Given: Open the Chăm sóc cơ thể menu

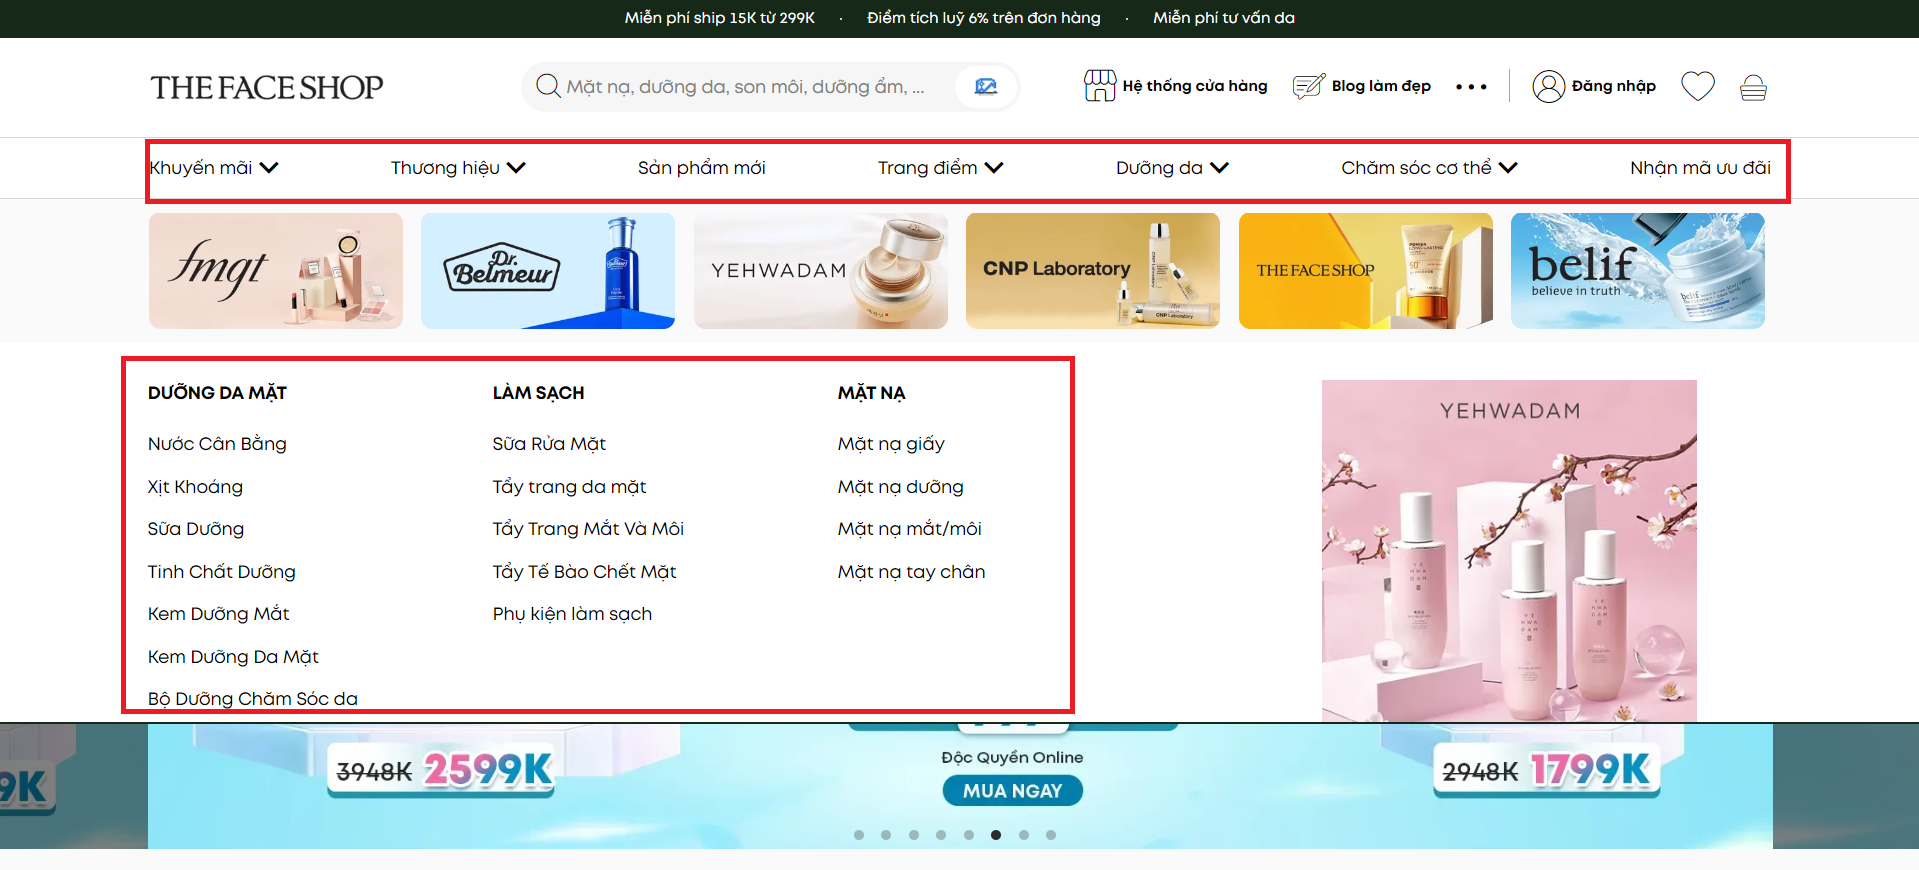Looking at the screenshot, I should click(x=1416, y=168).
